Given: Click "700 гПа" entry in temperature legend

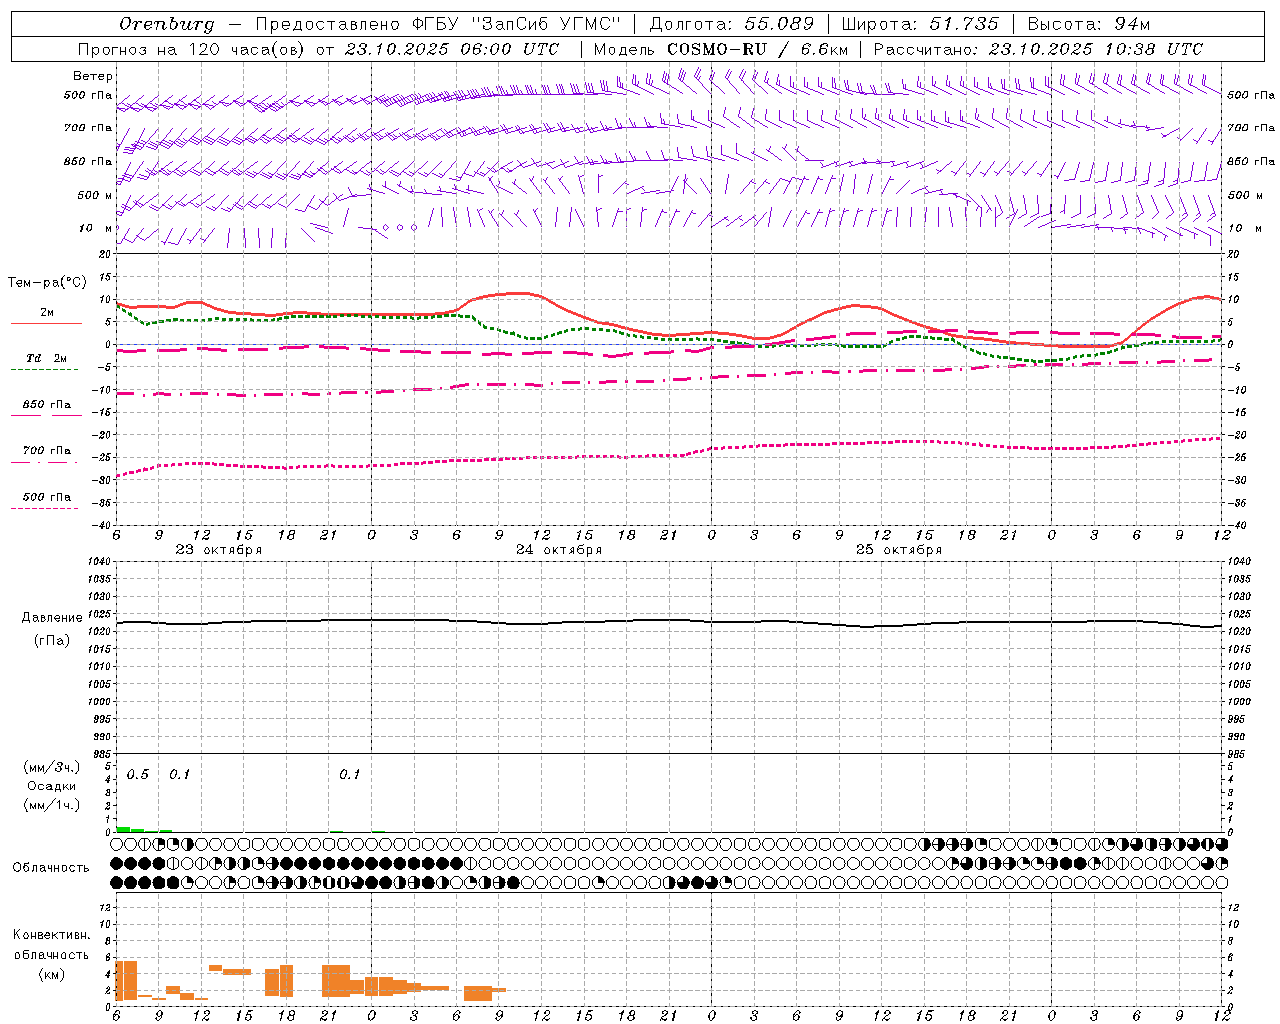Looking at the screenshot, I should pos(47,451).
